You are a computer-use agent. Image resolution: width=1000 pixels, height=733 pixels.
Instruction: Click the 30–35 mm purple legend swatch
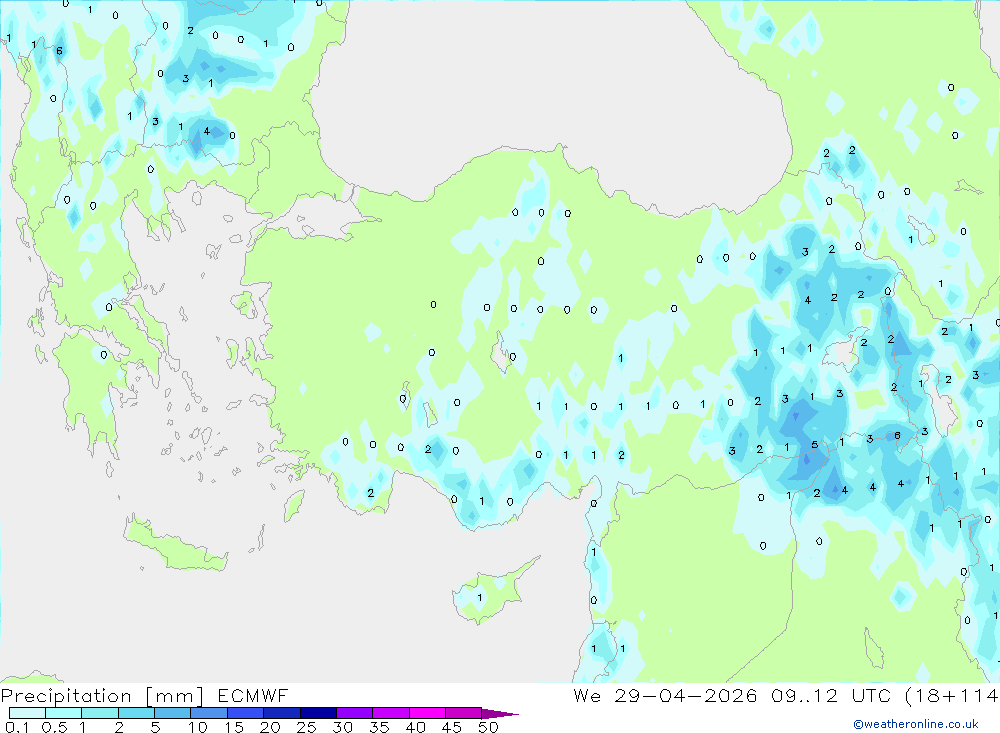(x=355, y=713)
